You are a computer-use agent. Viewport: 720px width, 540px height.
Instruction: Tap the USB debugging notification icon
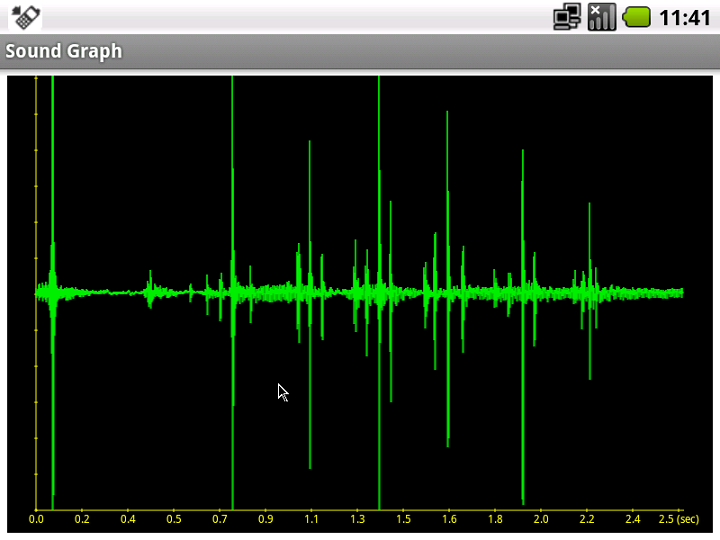[26, 16]
